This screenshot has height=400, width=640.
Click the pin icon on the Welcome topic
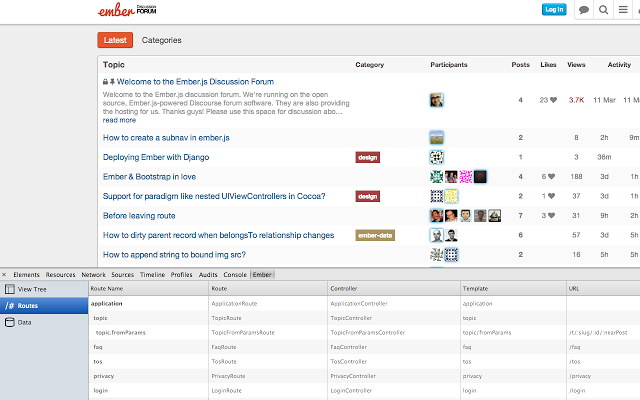click(x=112, y=82)
